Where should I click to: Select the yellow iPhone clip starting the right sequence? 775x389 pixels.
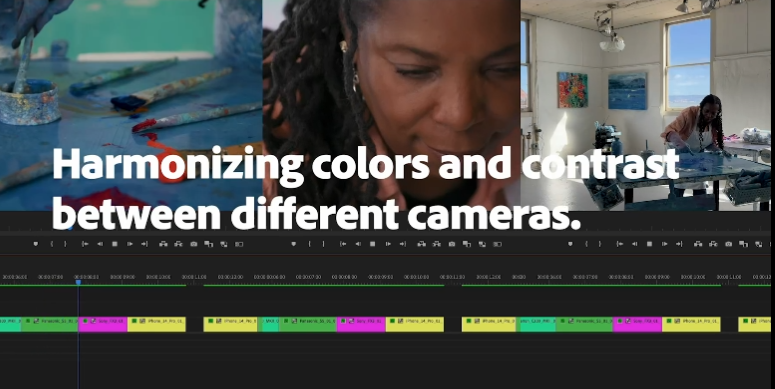489,324
